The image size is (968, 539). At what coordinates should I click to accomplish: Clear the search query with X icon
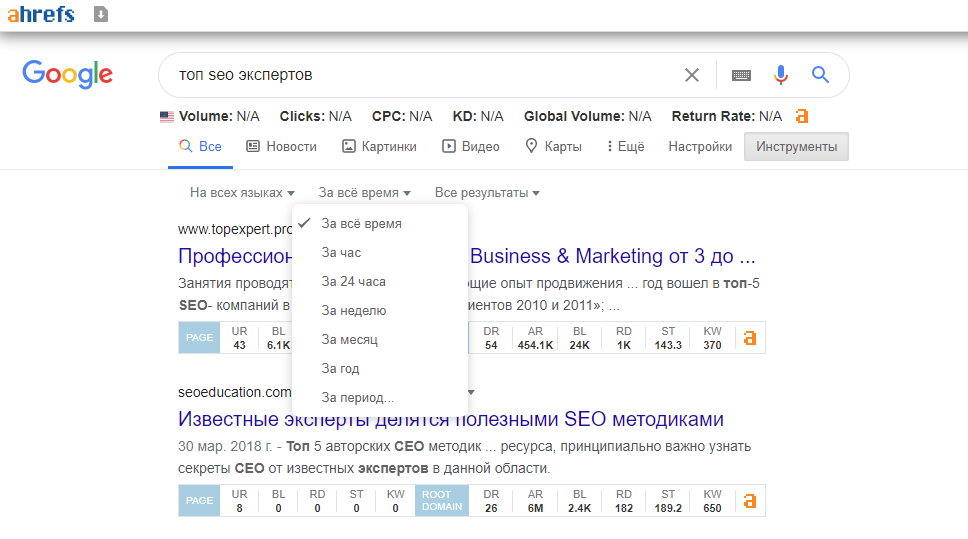[x=691, y=75]
